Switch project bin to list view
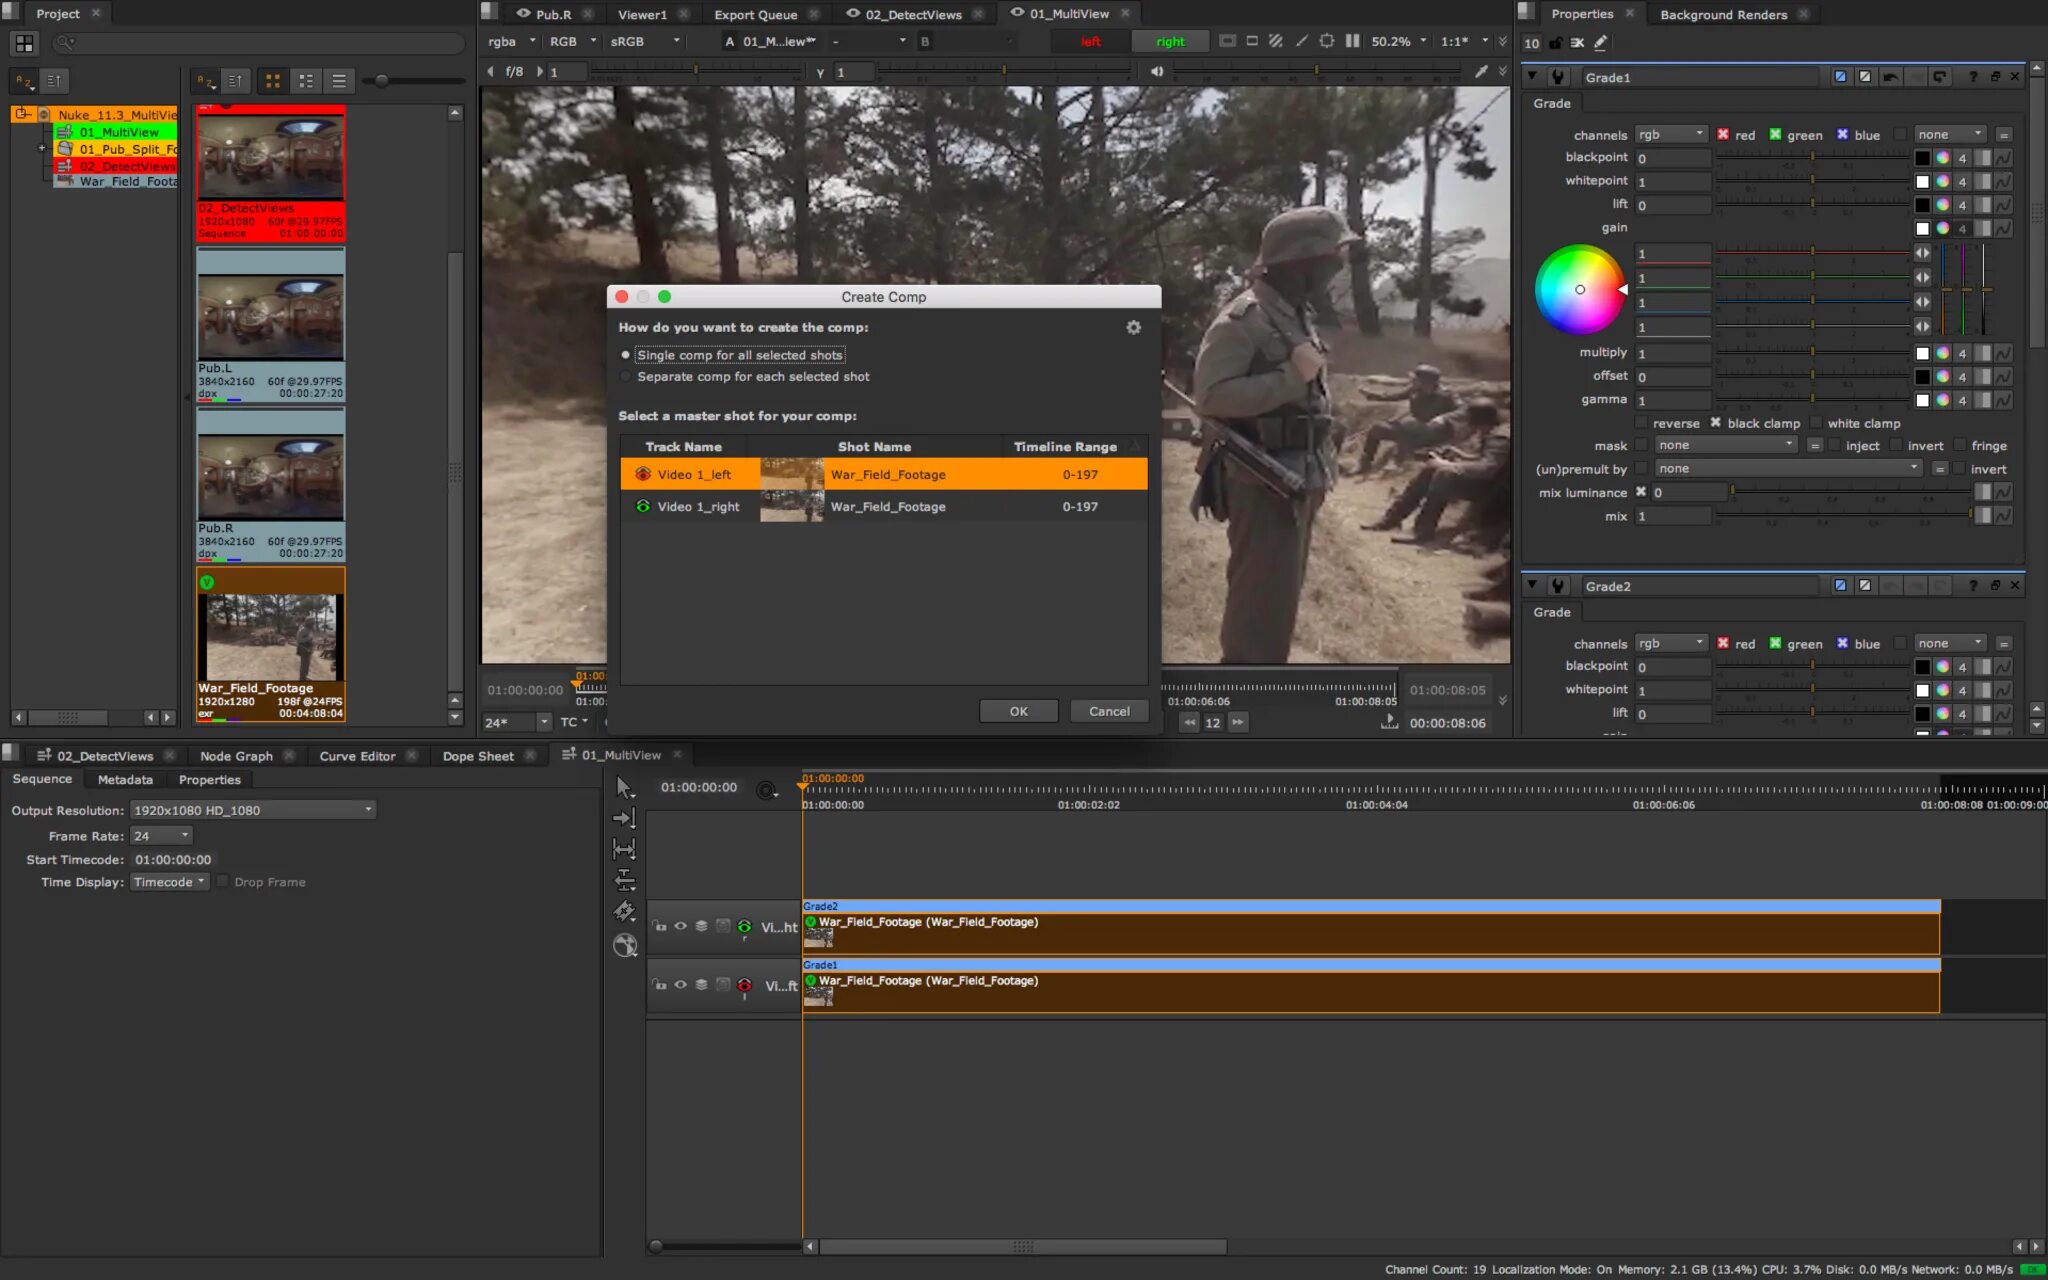2048x1280 pixels. coord(339,81)
